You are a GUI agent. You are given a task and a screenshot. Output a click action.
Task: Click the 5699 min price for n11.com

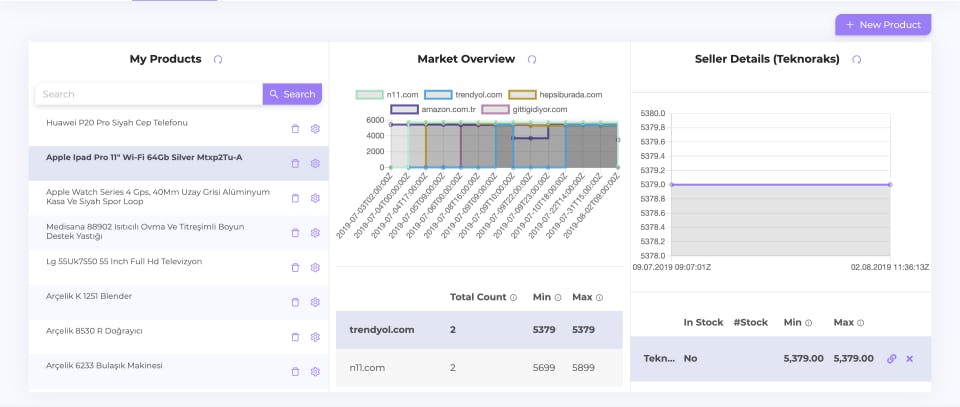pos(544,368)
